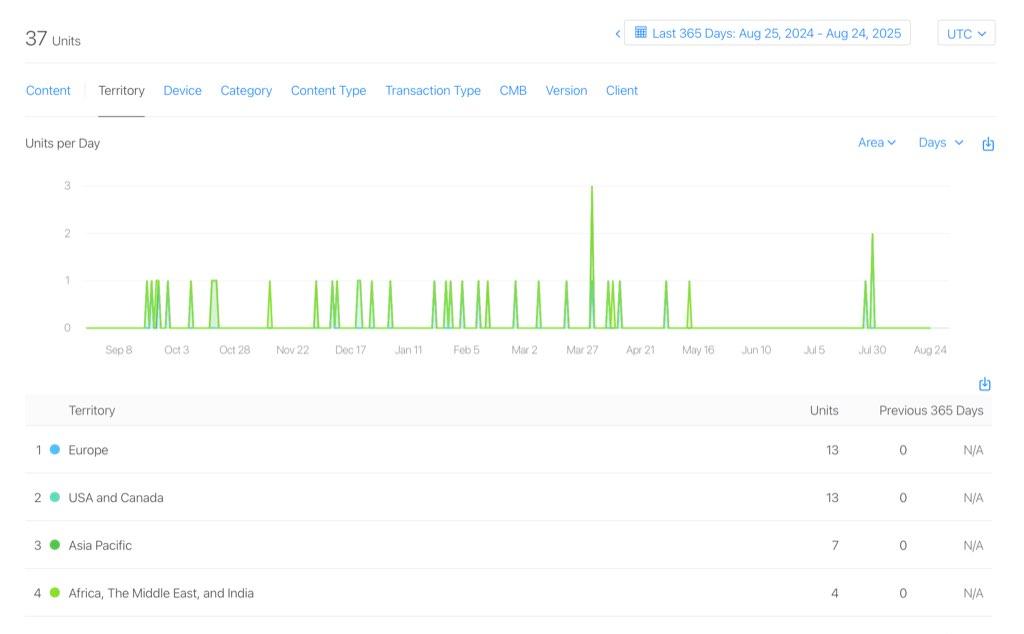Expand the Area chart type dropdown
The image size is (1024, 634).
876,143
